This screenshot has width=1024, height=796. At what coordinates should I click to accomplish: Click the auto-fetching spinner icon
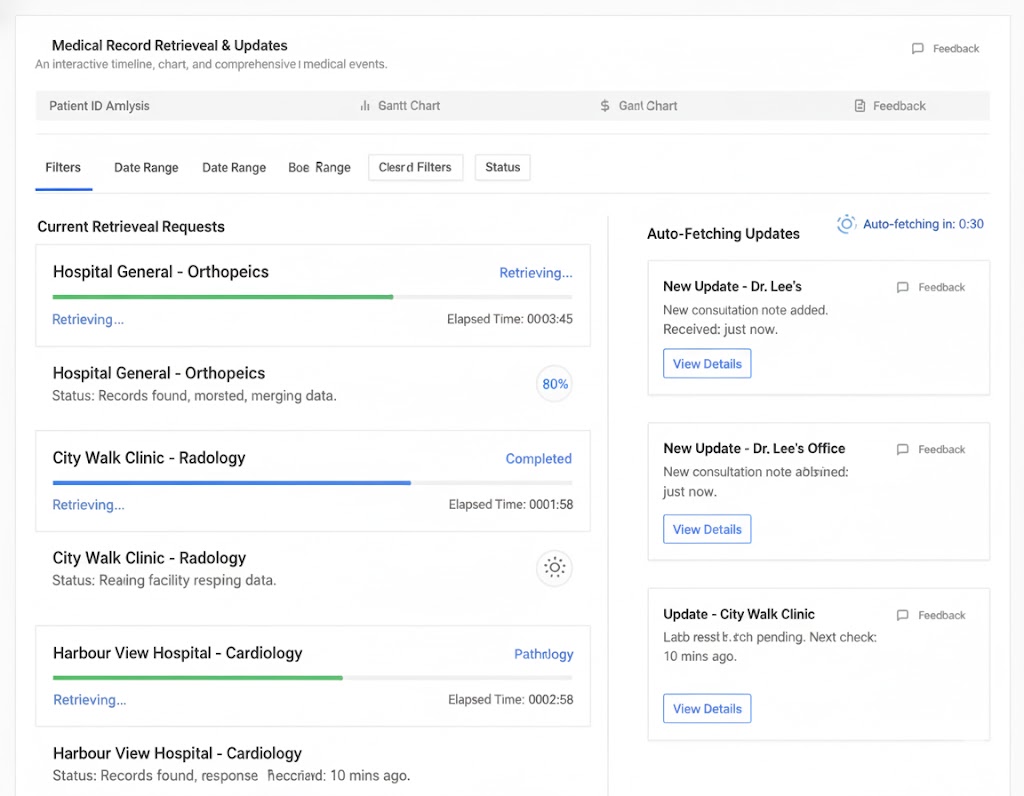846,224
